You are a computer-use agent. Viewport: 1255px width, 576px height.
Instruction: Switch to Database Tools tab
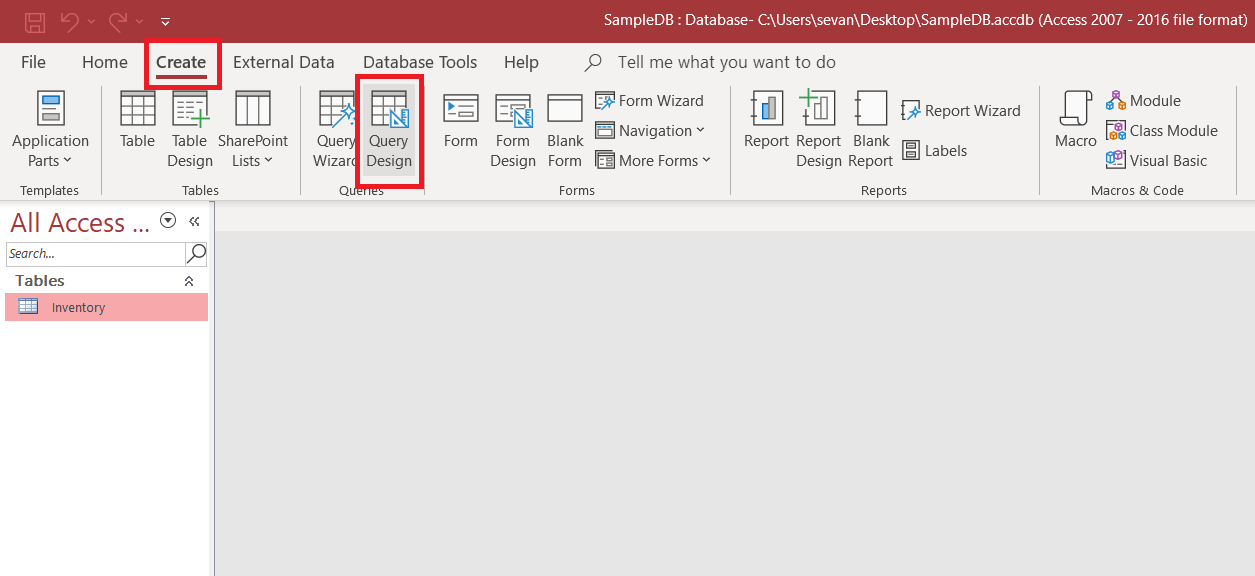pyautogui.click(x=420, y=62)
